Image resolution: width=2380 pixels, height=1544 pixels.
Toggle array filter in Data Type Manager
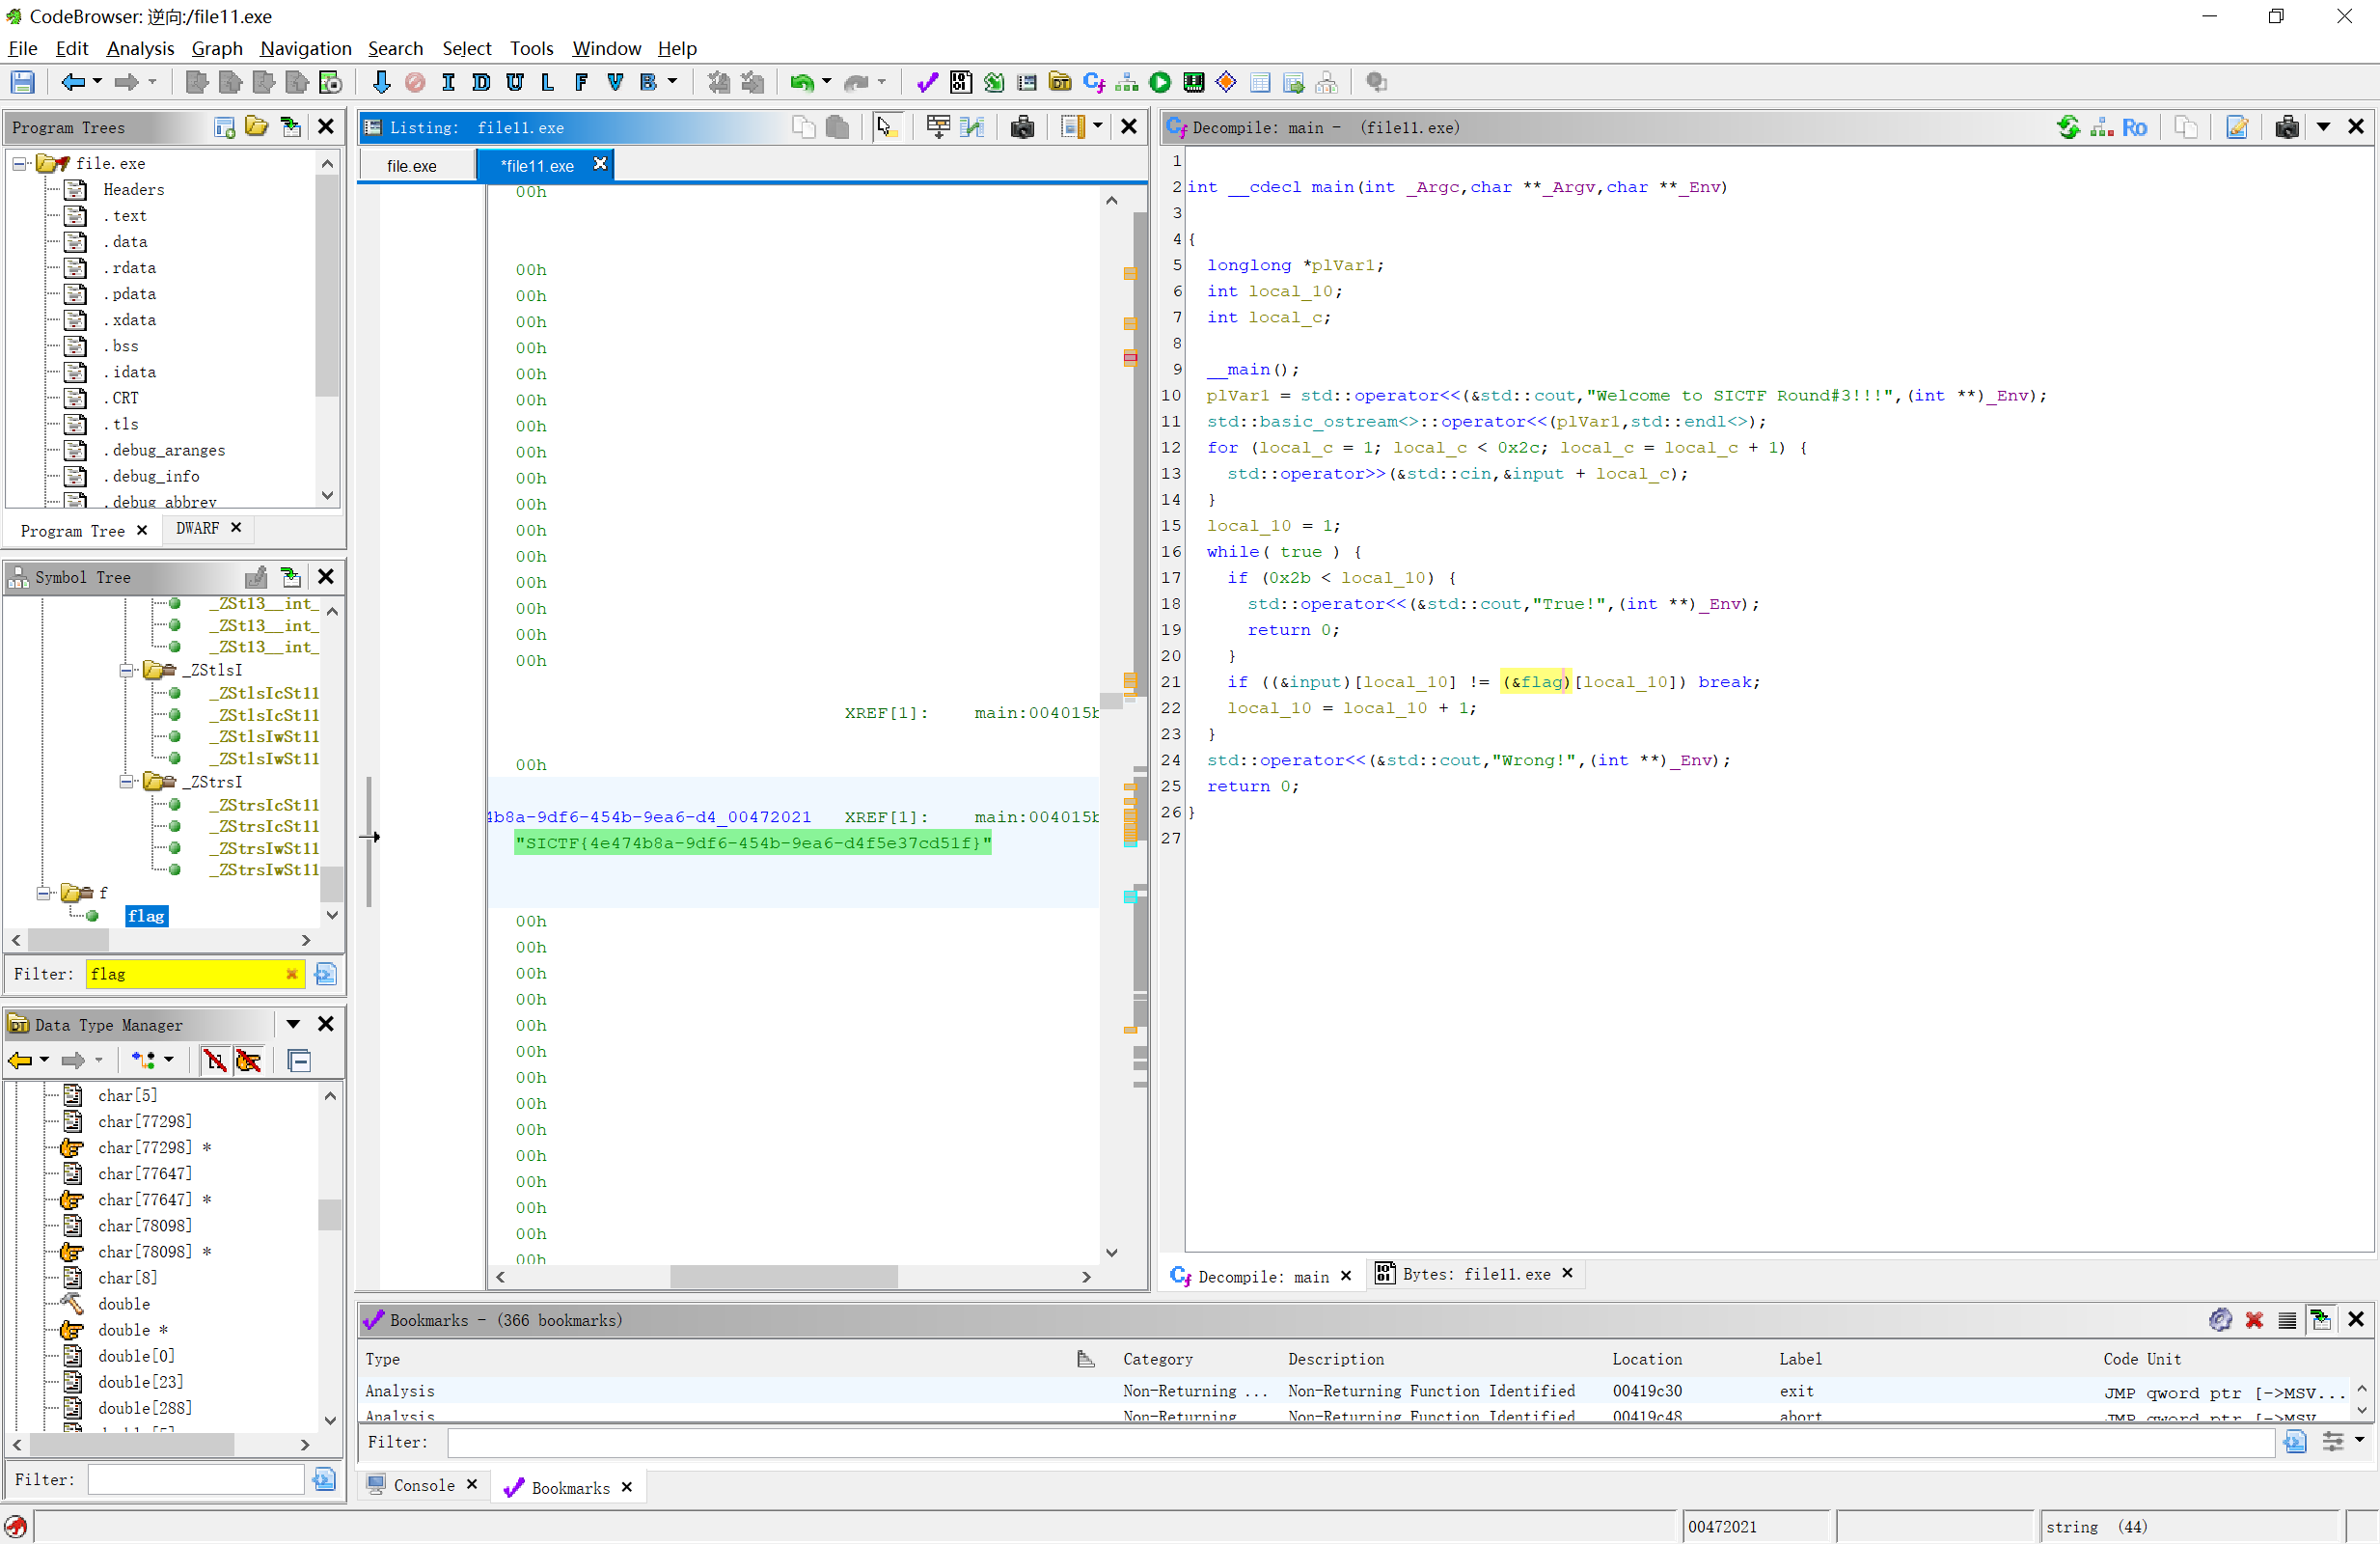point(214,1061)
